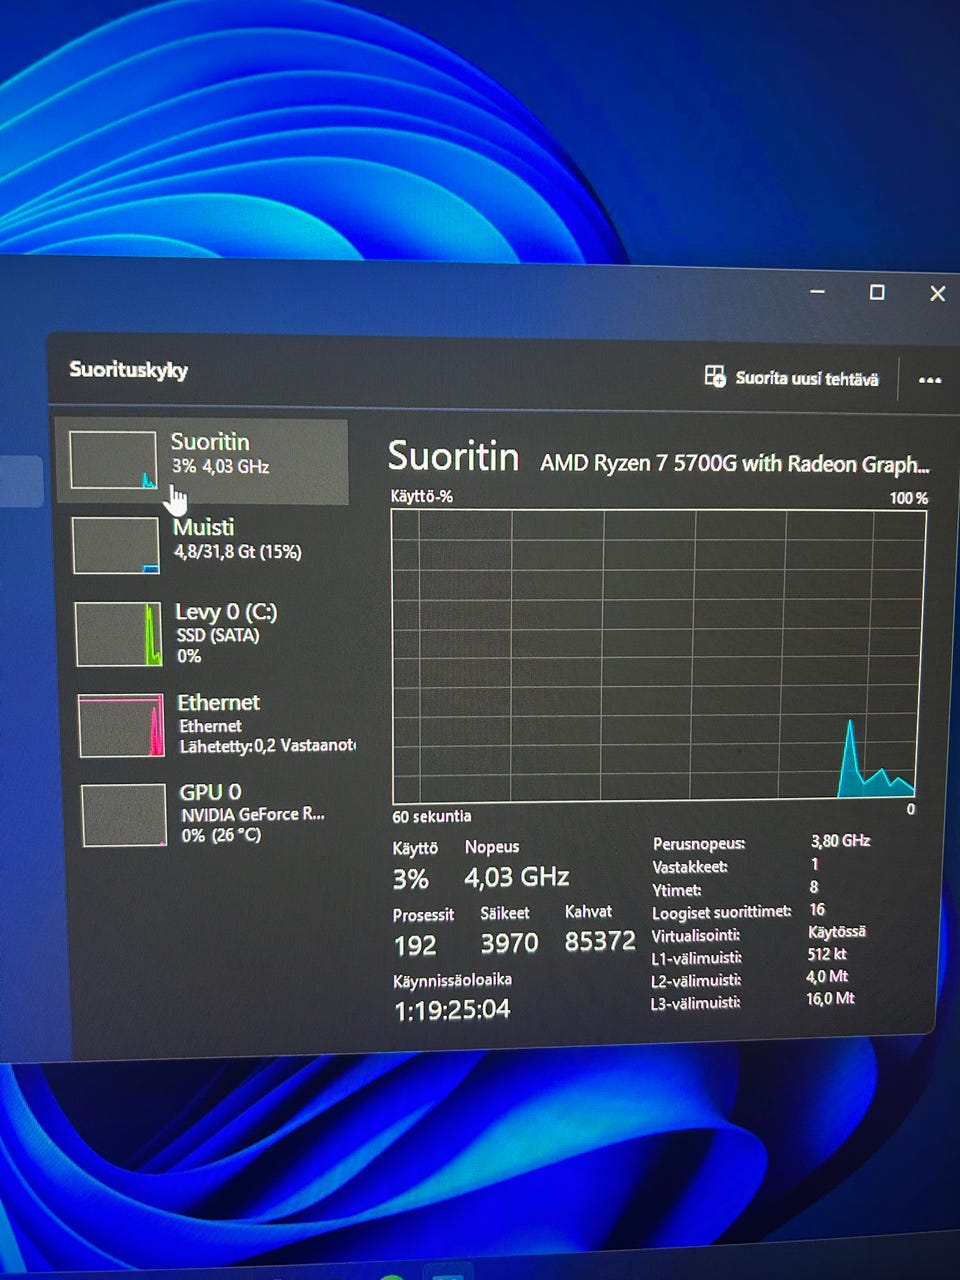Click the Käyttö-% chart axis label
This screenshot has height=1280, width=960.
(421, 496)
